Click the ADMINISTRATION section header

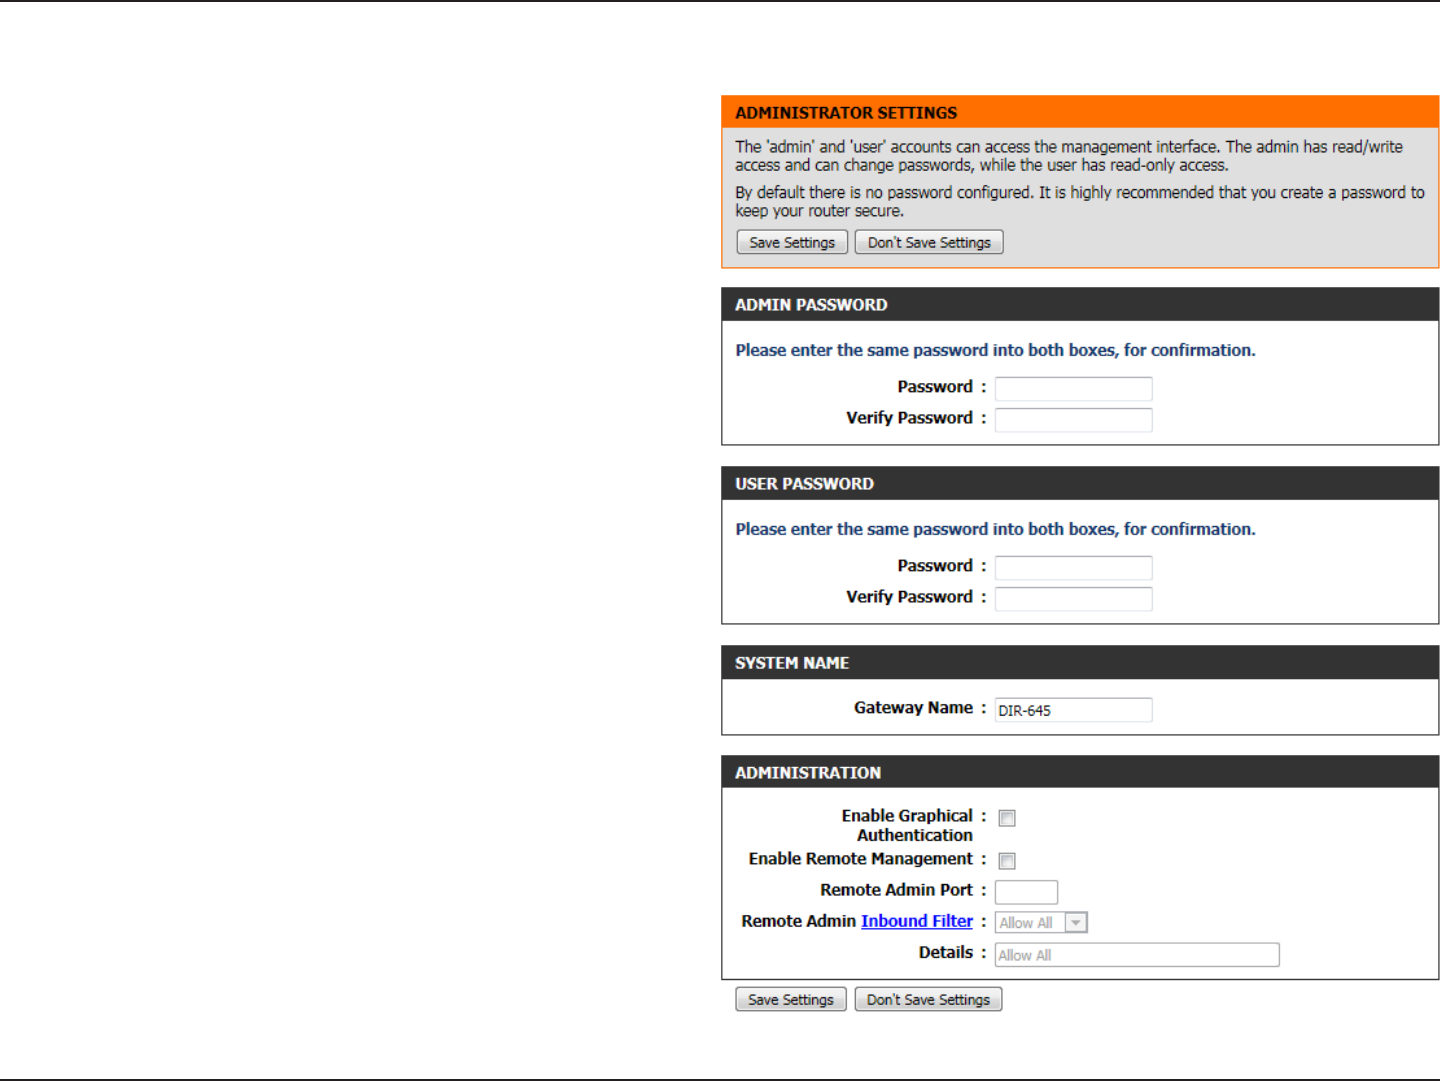1080,773
